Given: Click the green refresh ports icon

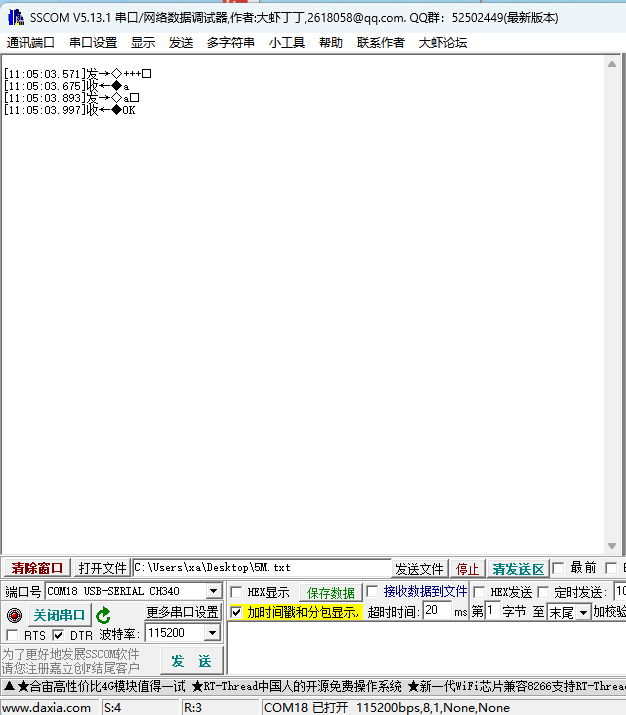Looking at the screenshot, I should 103,615.
